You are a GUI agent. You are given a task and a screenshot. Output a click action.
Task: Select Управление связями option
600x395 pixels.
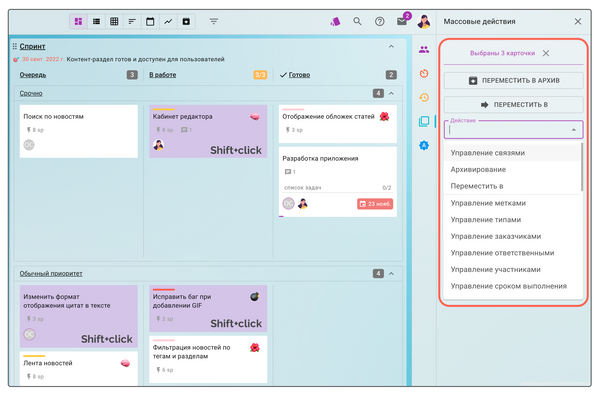point(512,153)
